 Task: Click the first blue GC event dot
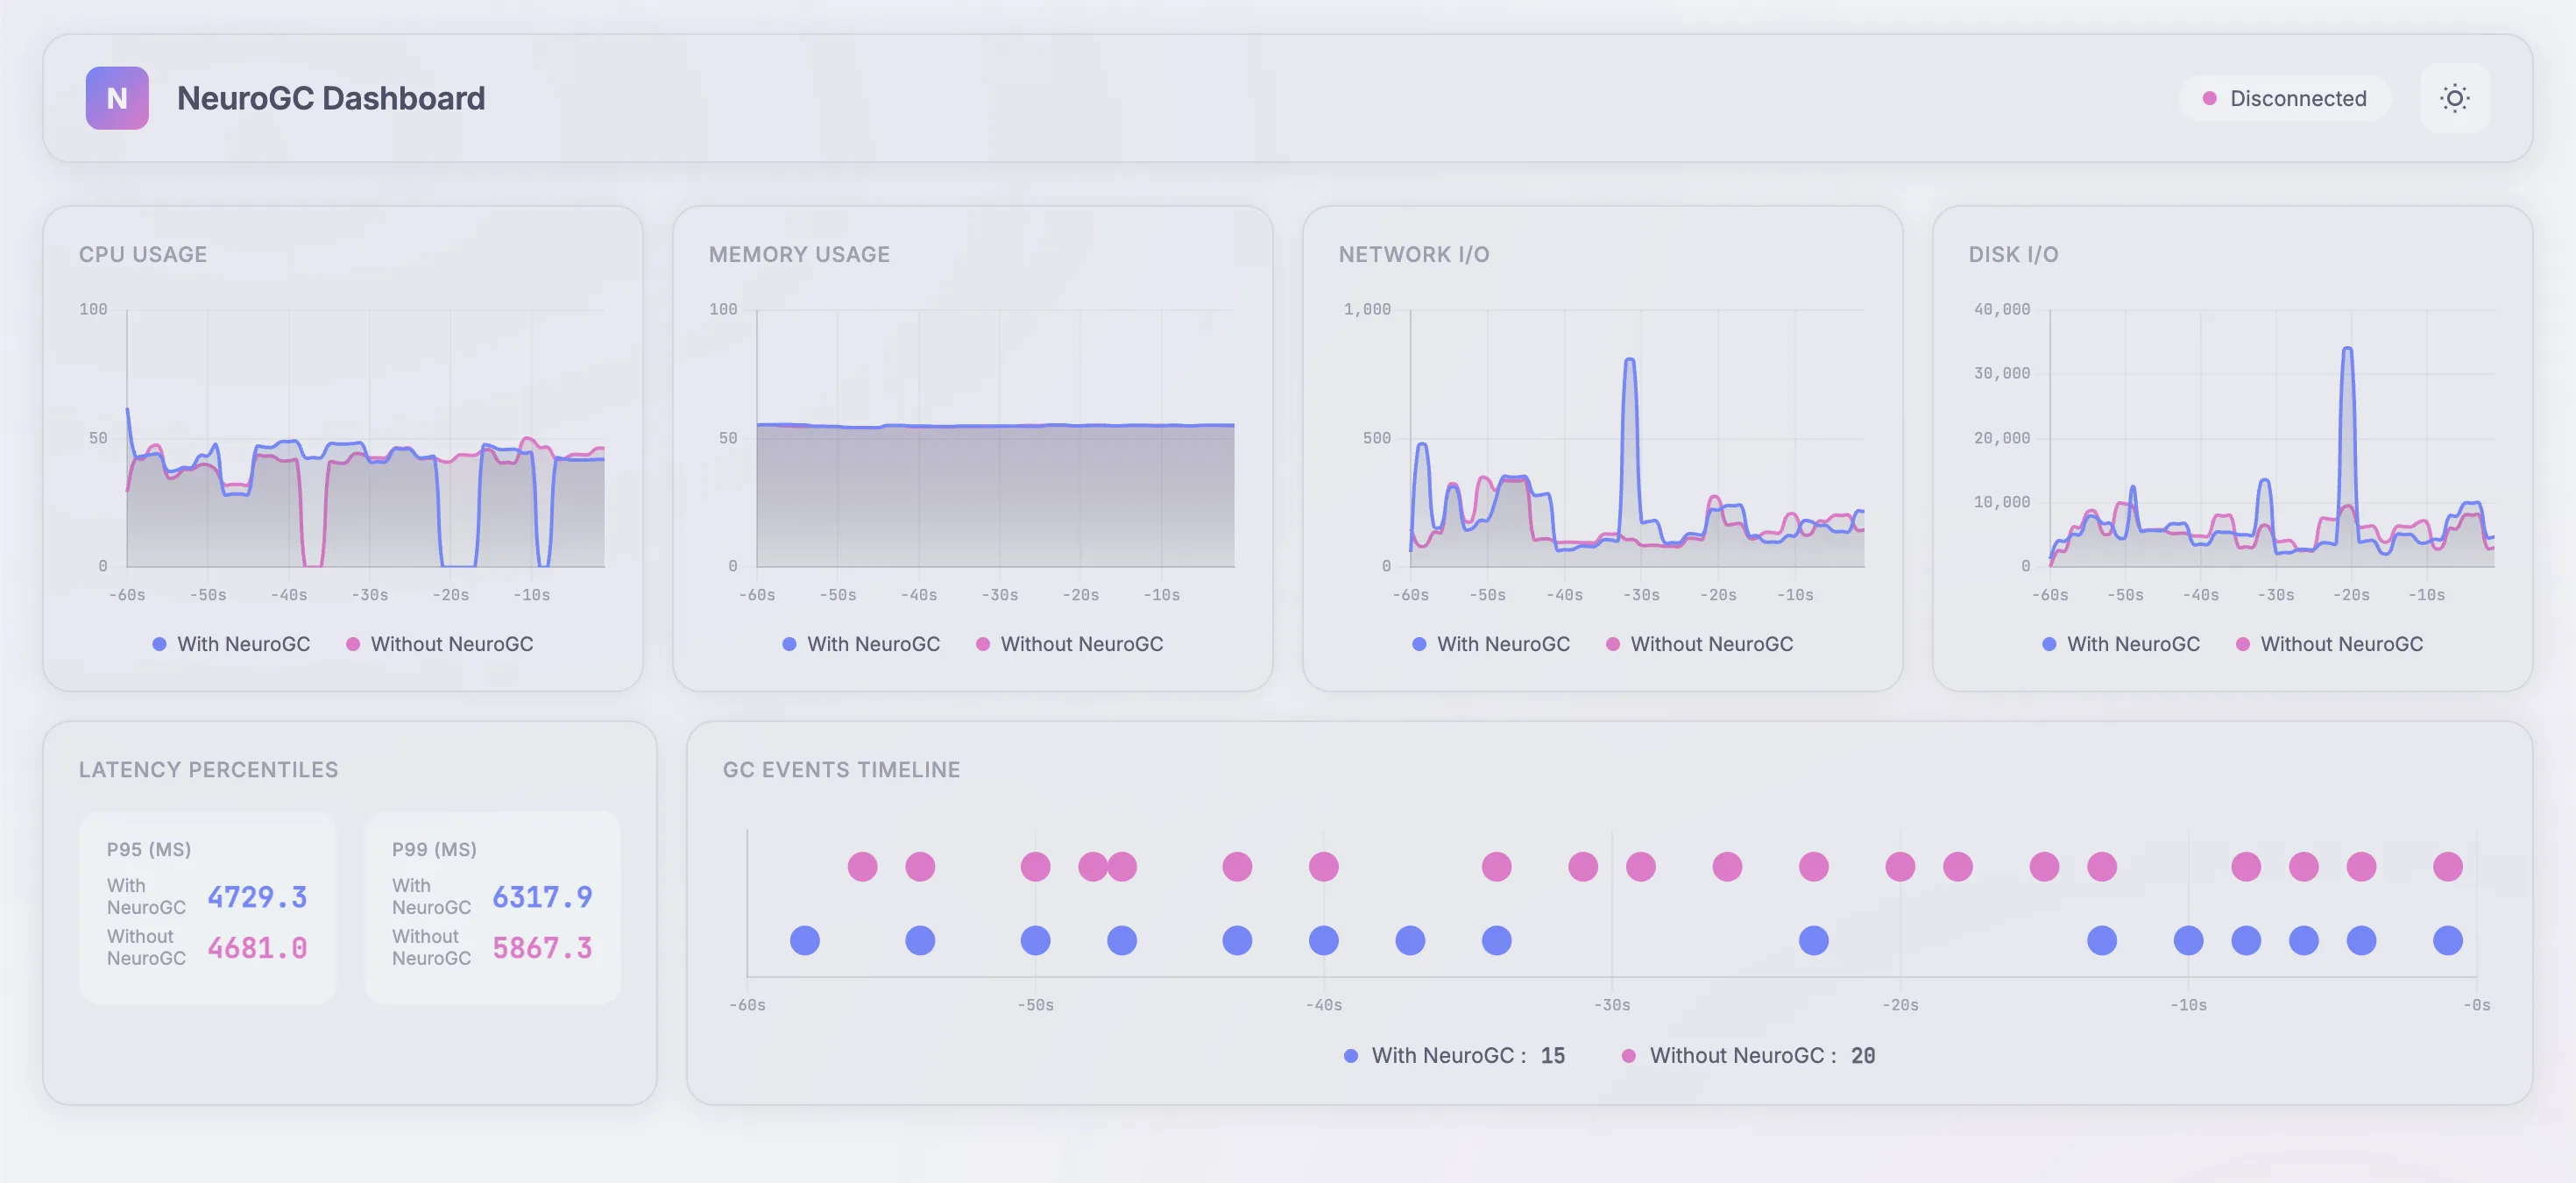point(804,940)
